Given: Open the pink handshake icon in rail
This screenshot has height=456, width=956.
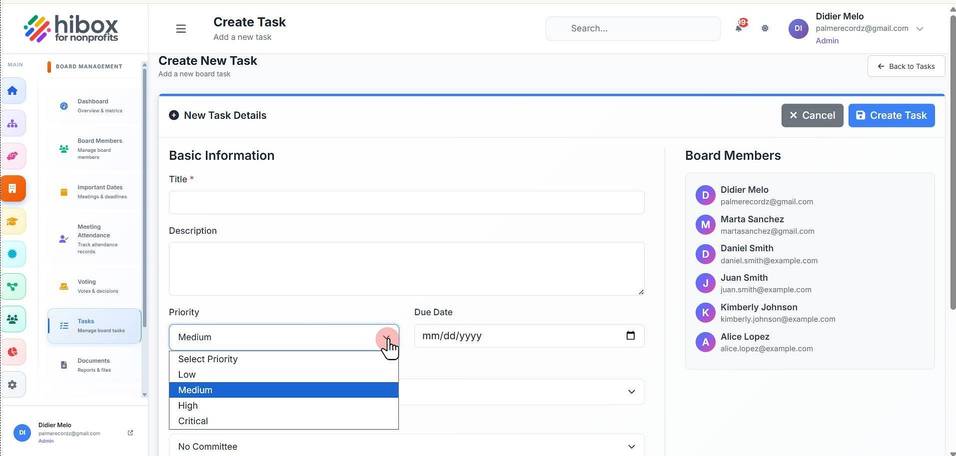Looking at the screenshot, I should [x=12, y=156].
